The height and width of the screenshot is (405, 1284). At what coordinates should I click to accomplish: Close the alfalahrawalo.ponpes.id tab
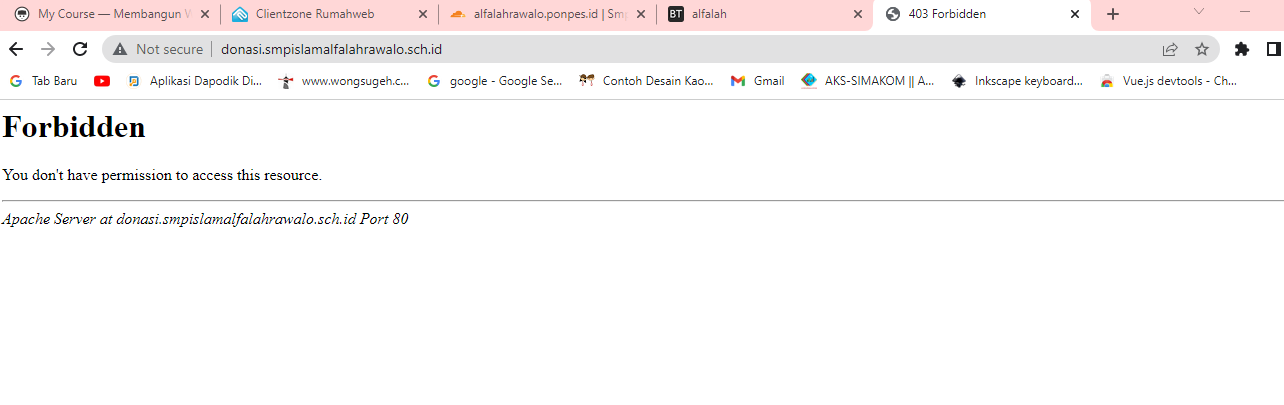pyautogui.click(x=640, y=14)
